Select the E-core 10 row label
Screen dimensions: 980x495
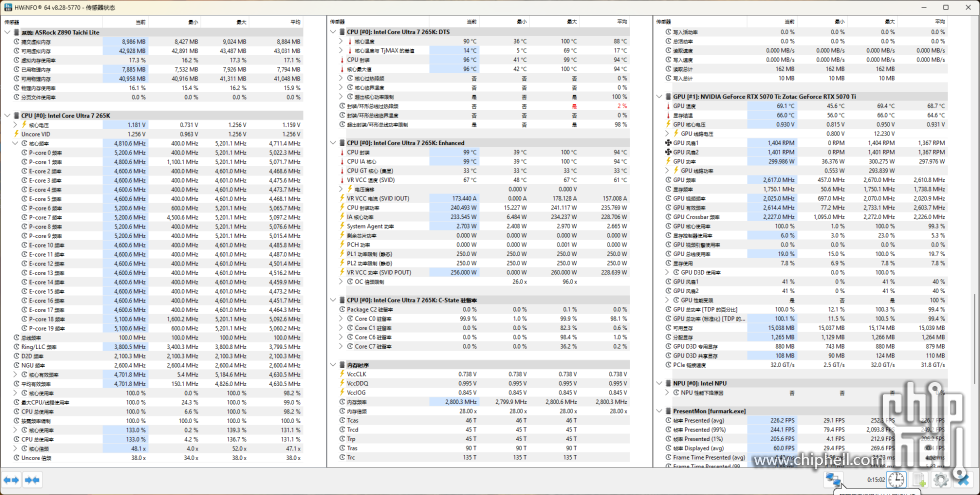[x=46, y=245]
